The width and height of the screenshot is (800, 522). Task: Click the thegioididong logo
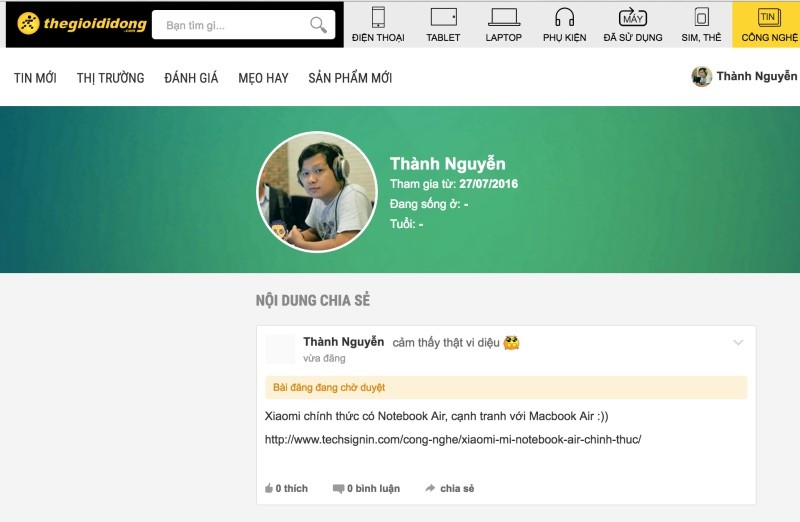click(81, 24)
